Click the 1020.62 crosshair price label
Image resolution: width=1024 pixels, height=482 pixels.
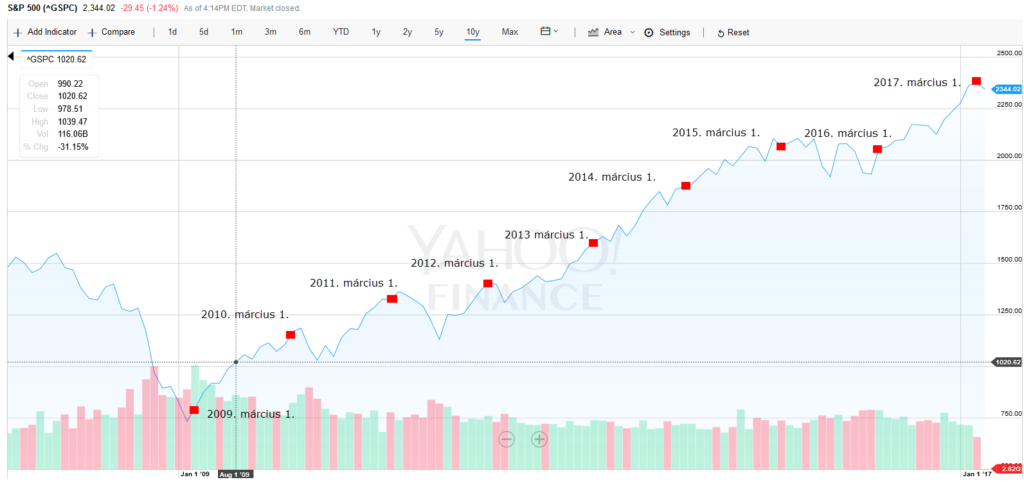point(1006,361)
